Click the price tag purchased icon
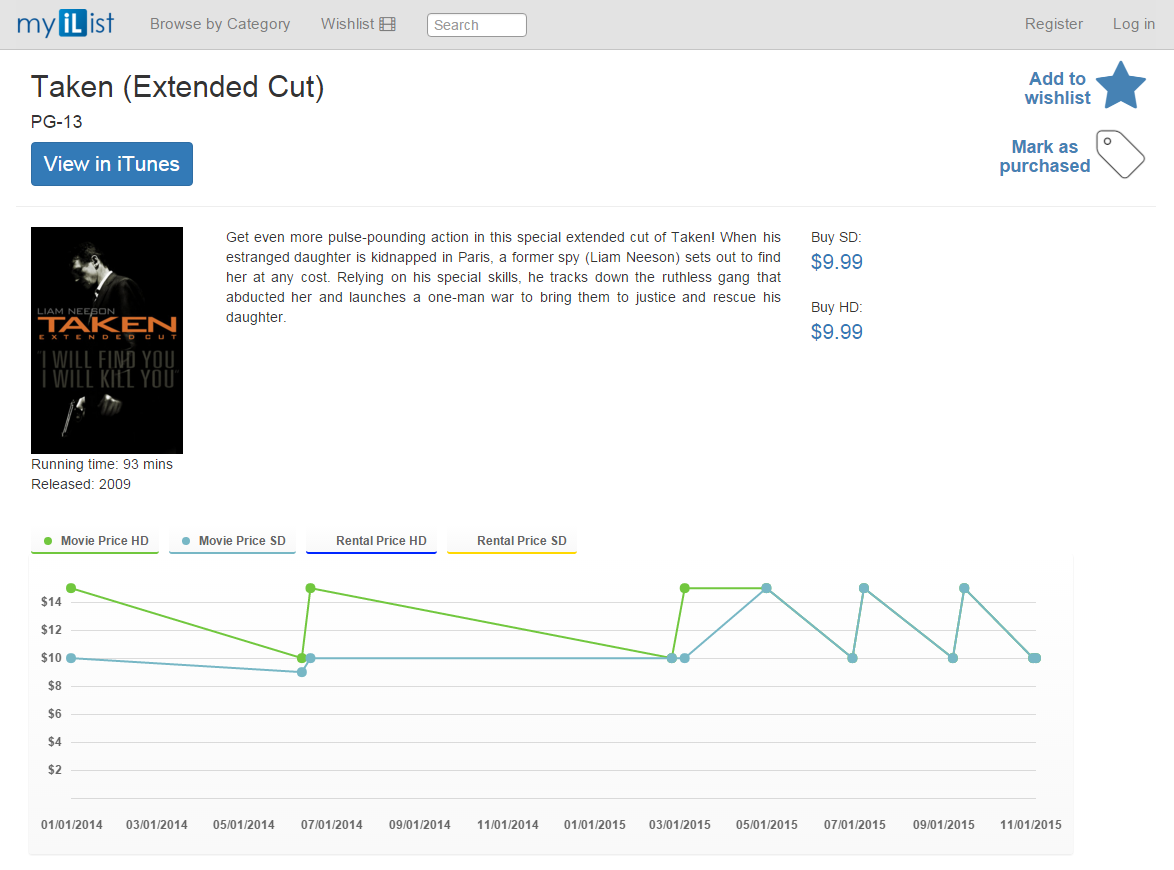1174x870 pixels. 1120,154
